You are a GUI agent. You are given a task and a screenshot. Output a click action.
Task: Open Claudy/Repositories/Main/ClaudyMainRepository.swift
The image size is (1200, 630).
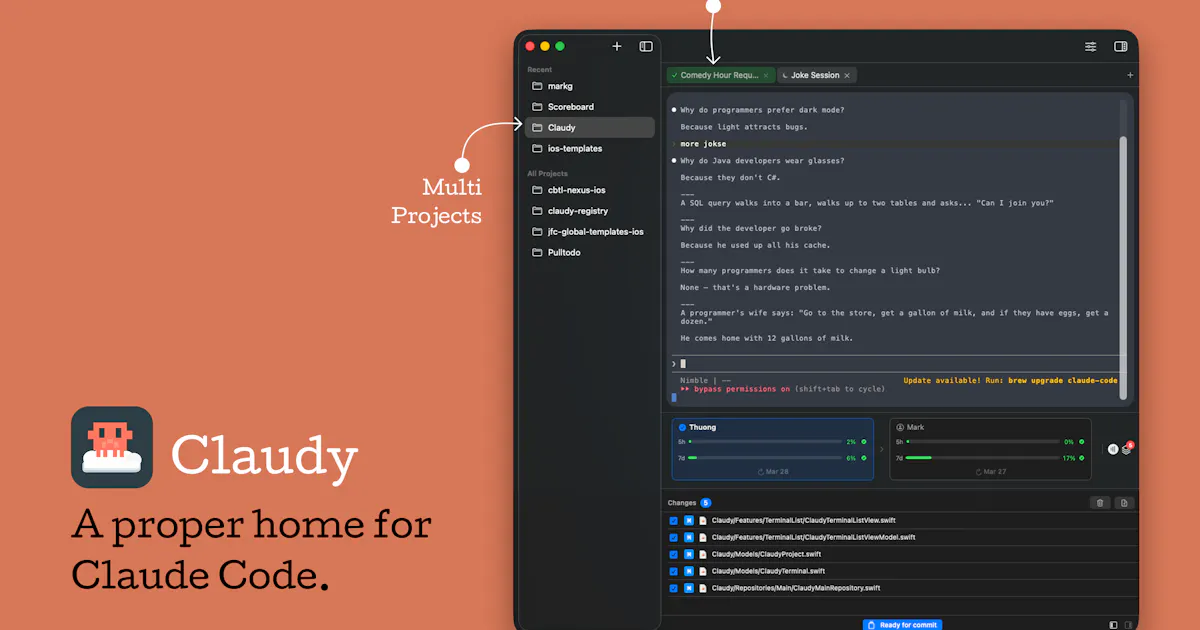tap(796, 588)
